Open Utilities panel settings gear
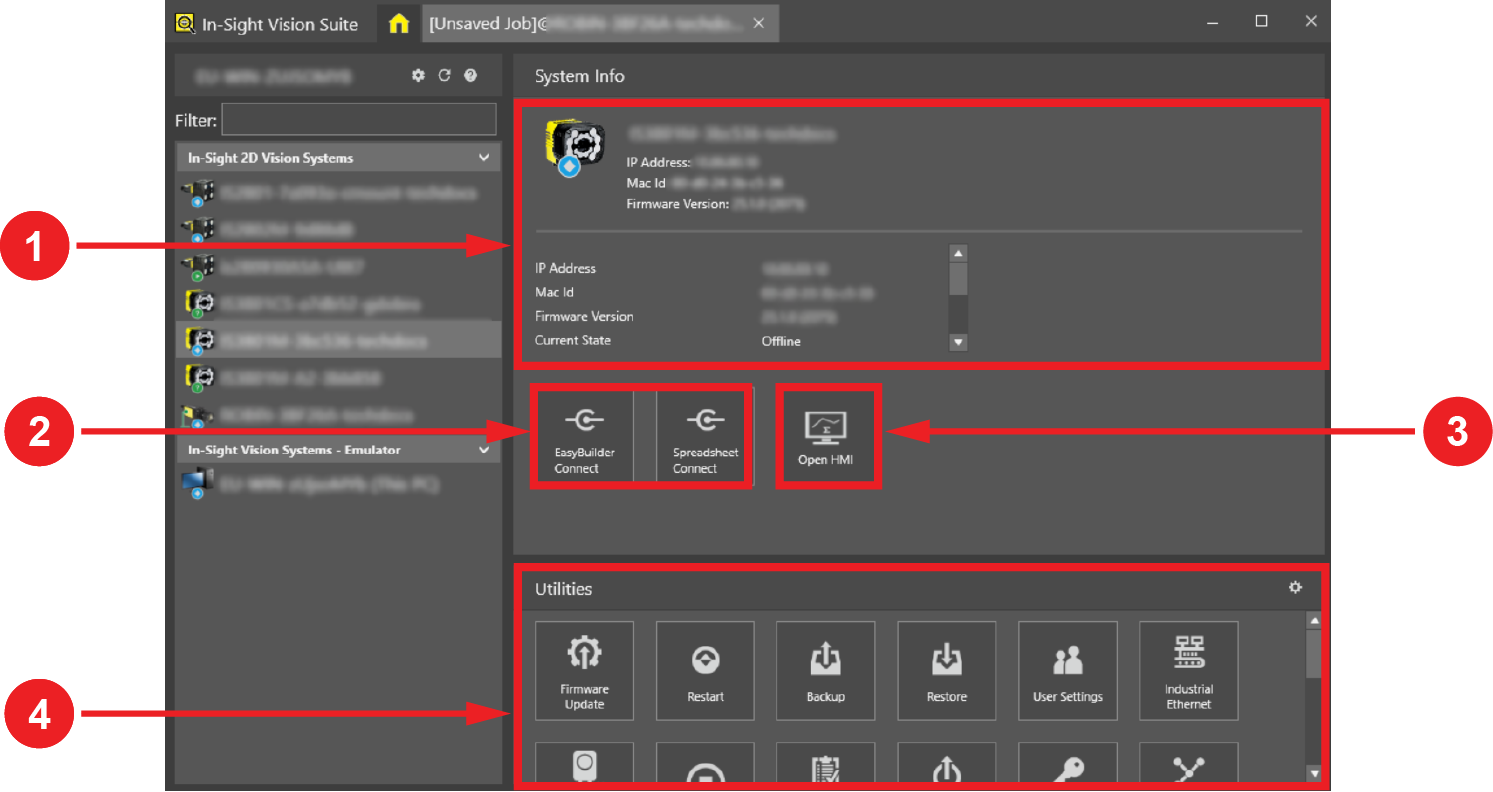The height and width of the screenshot is (792, 1493). tap(1295, 588)
